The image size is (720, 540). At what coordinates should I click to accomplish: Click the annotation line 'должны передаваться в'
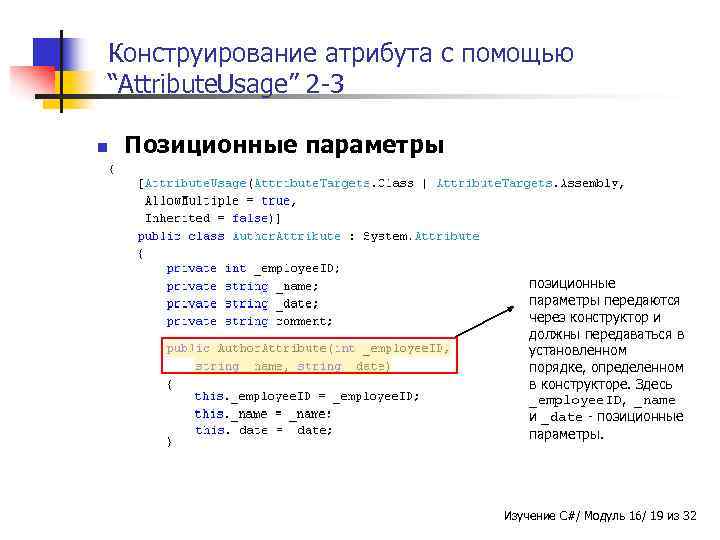pyautogui.click(x=607, y=334)
